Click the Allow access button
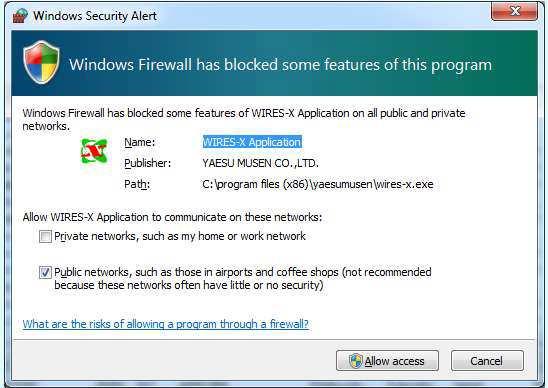Screen dimensions: 548x388 point(387,361)
